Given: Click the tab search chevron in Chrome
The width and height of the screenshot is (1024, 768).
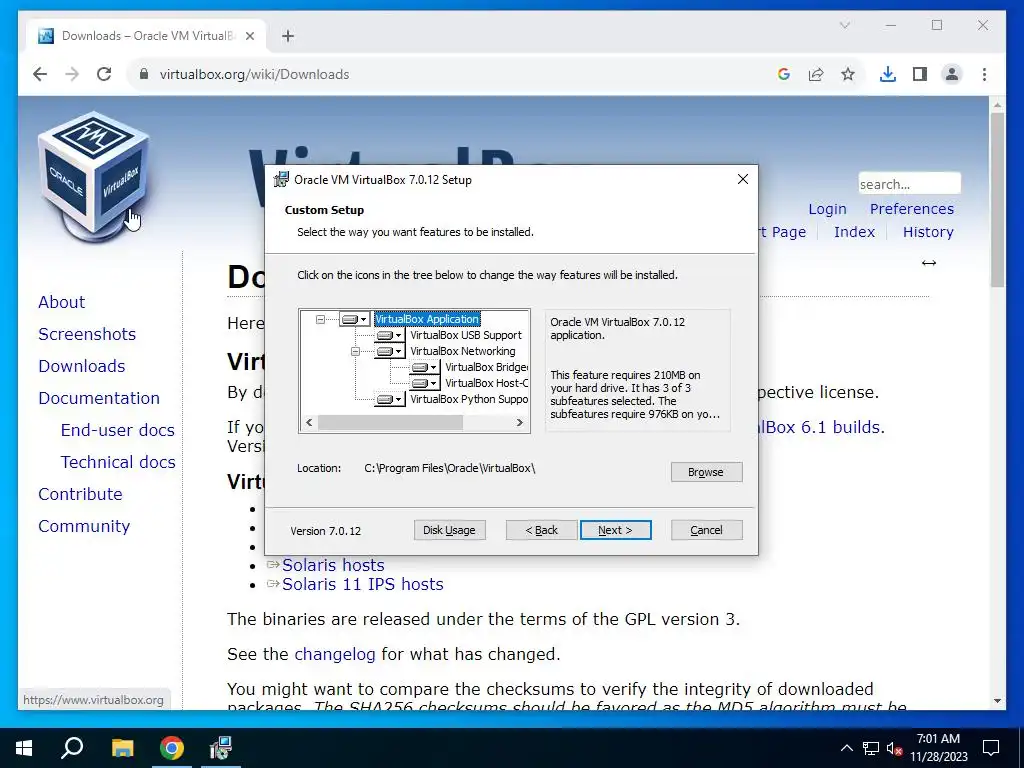Looking at the screenshot, I should coord(844,25).
